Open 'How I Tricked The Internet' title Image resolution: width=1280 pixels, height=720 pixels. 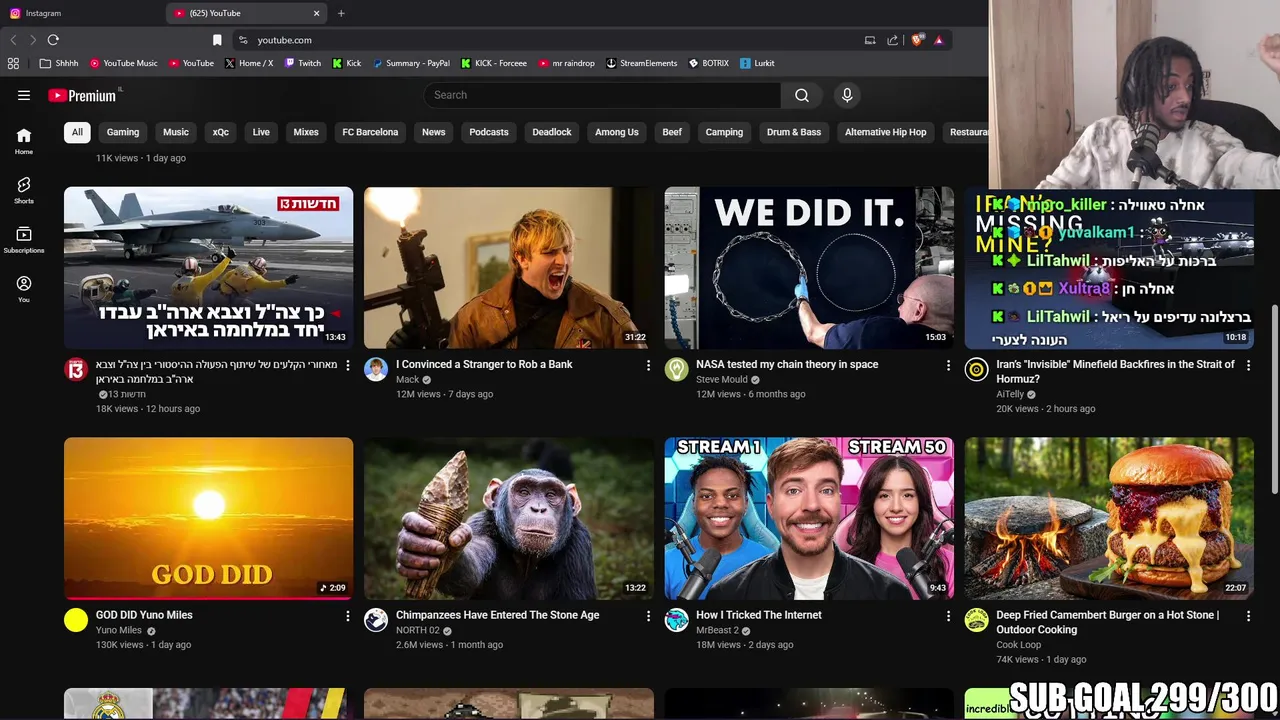point(759,616)
